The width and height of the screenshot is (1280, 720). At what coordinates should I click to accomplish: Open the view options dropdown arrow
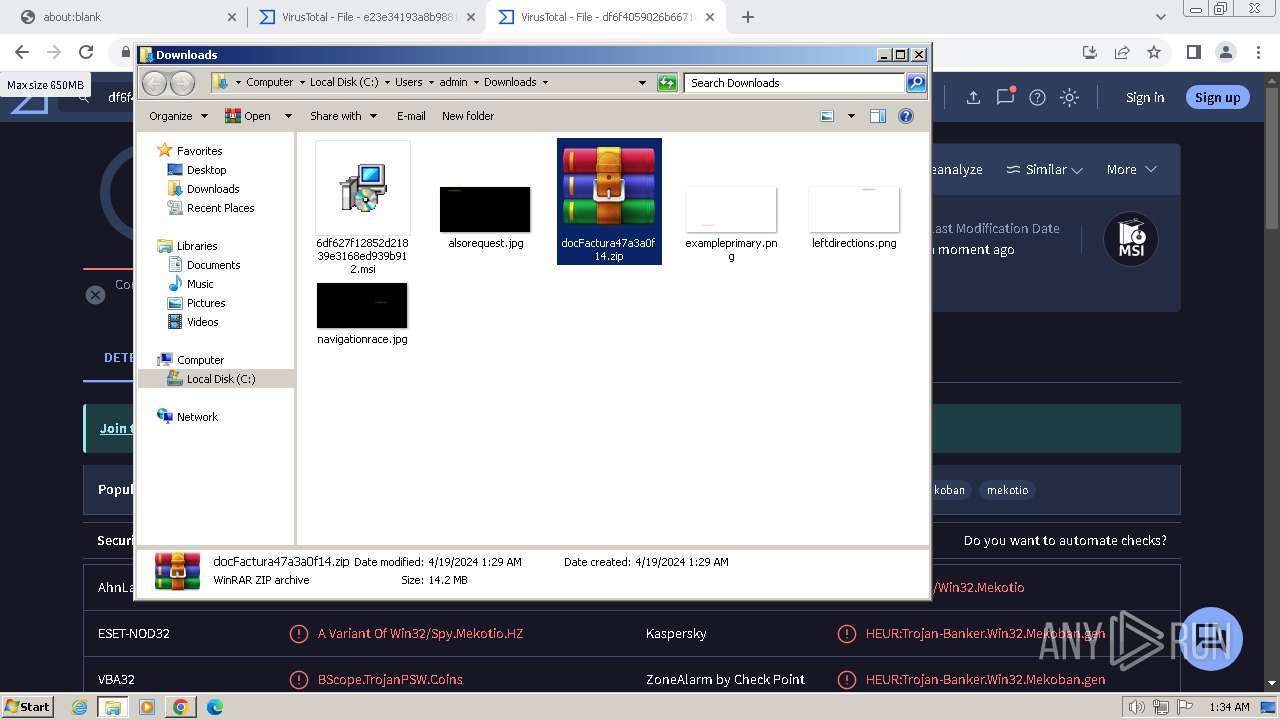click(x=851, y=116)
